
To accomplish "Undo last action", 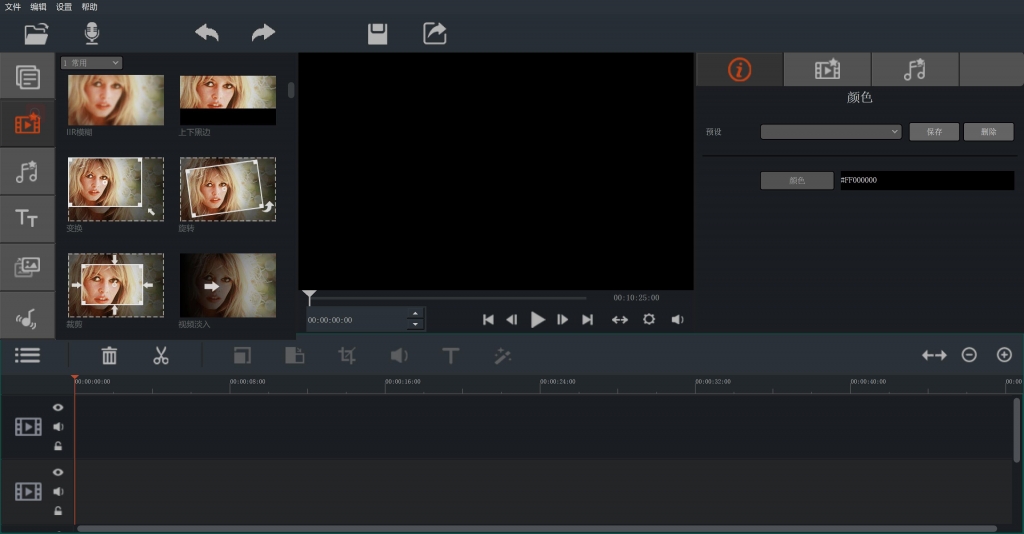I will [x=207, y=33].
